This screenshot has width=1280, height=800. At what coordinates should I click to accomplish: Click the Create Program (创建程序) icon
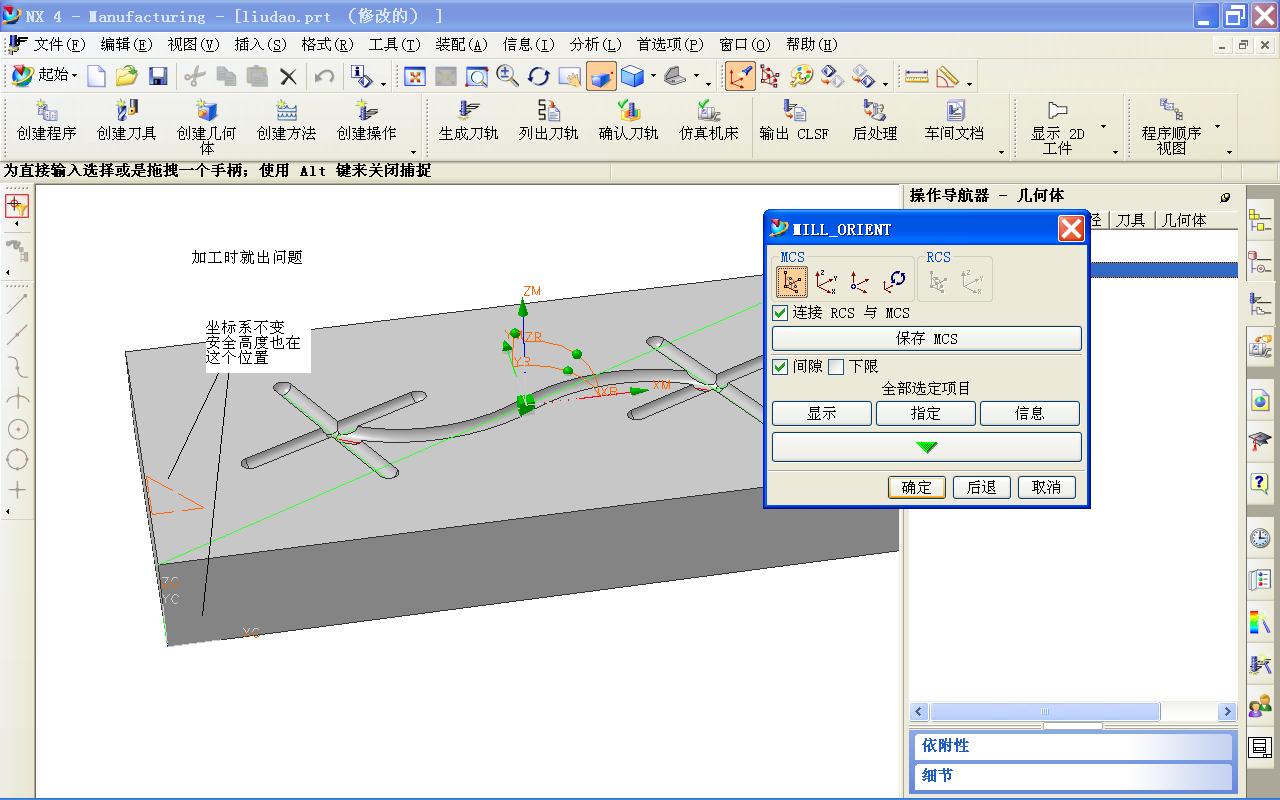(46, 120)
